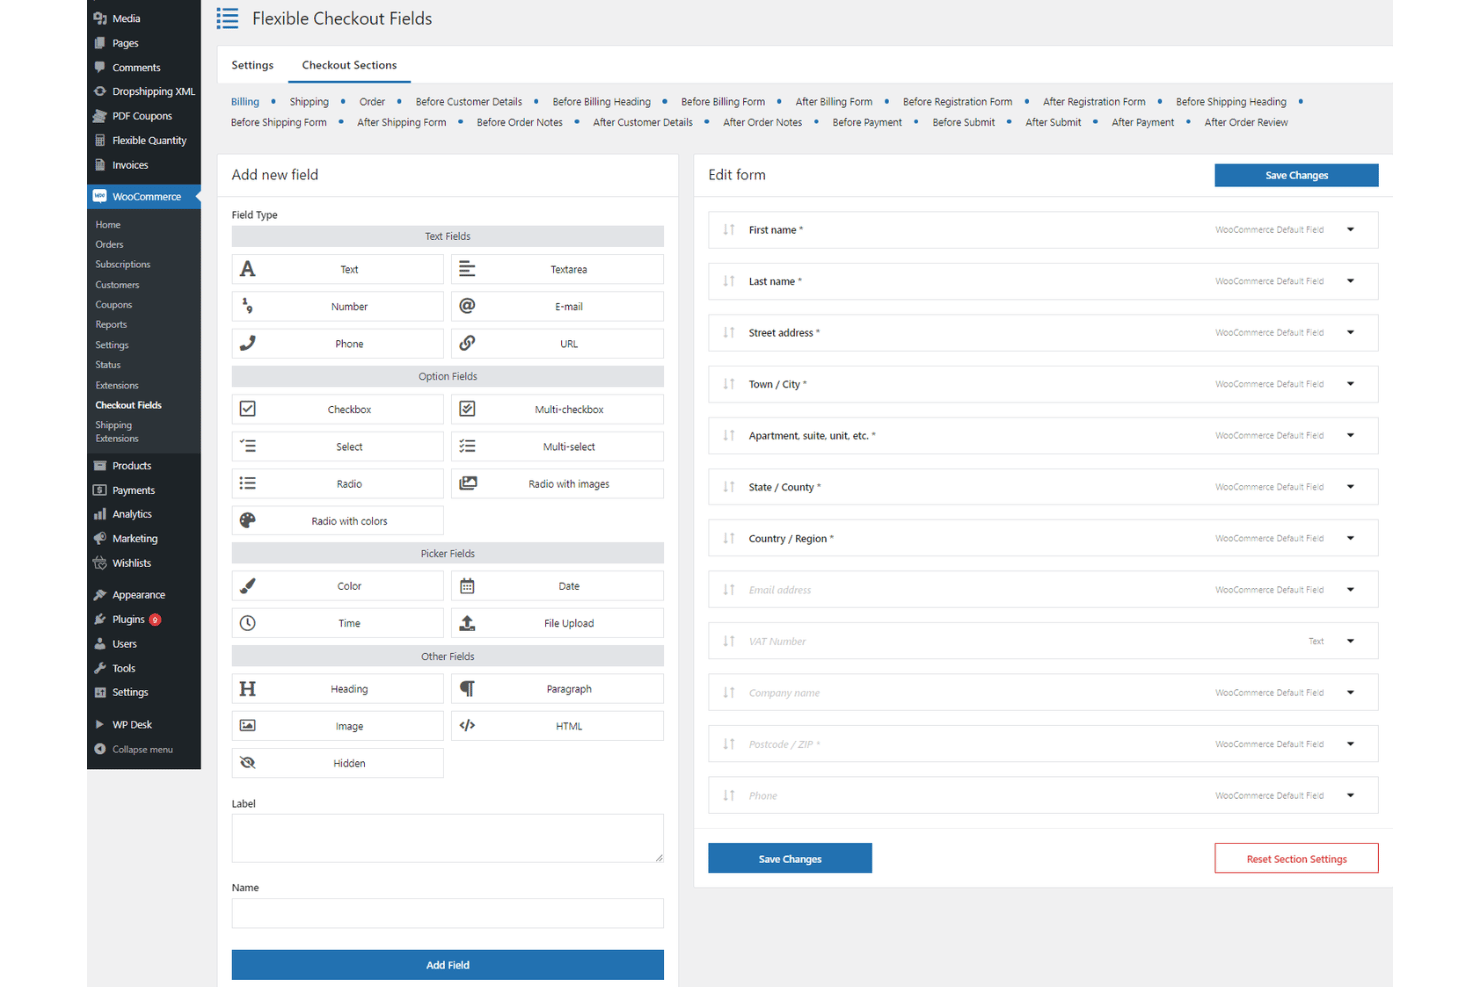Select the Radio with colors palette icon
Viewport: 1480px width, 987px height.
248,520
